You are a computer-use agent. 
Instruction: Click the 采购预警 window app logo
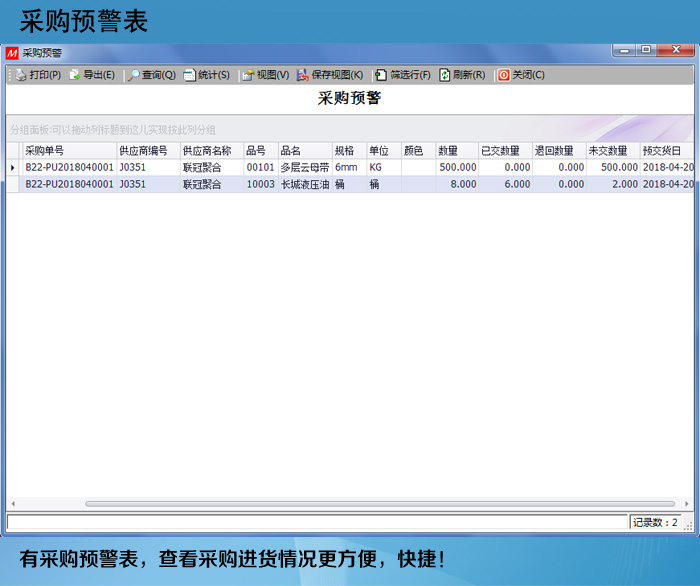12,54
